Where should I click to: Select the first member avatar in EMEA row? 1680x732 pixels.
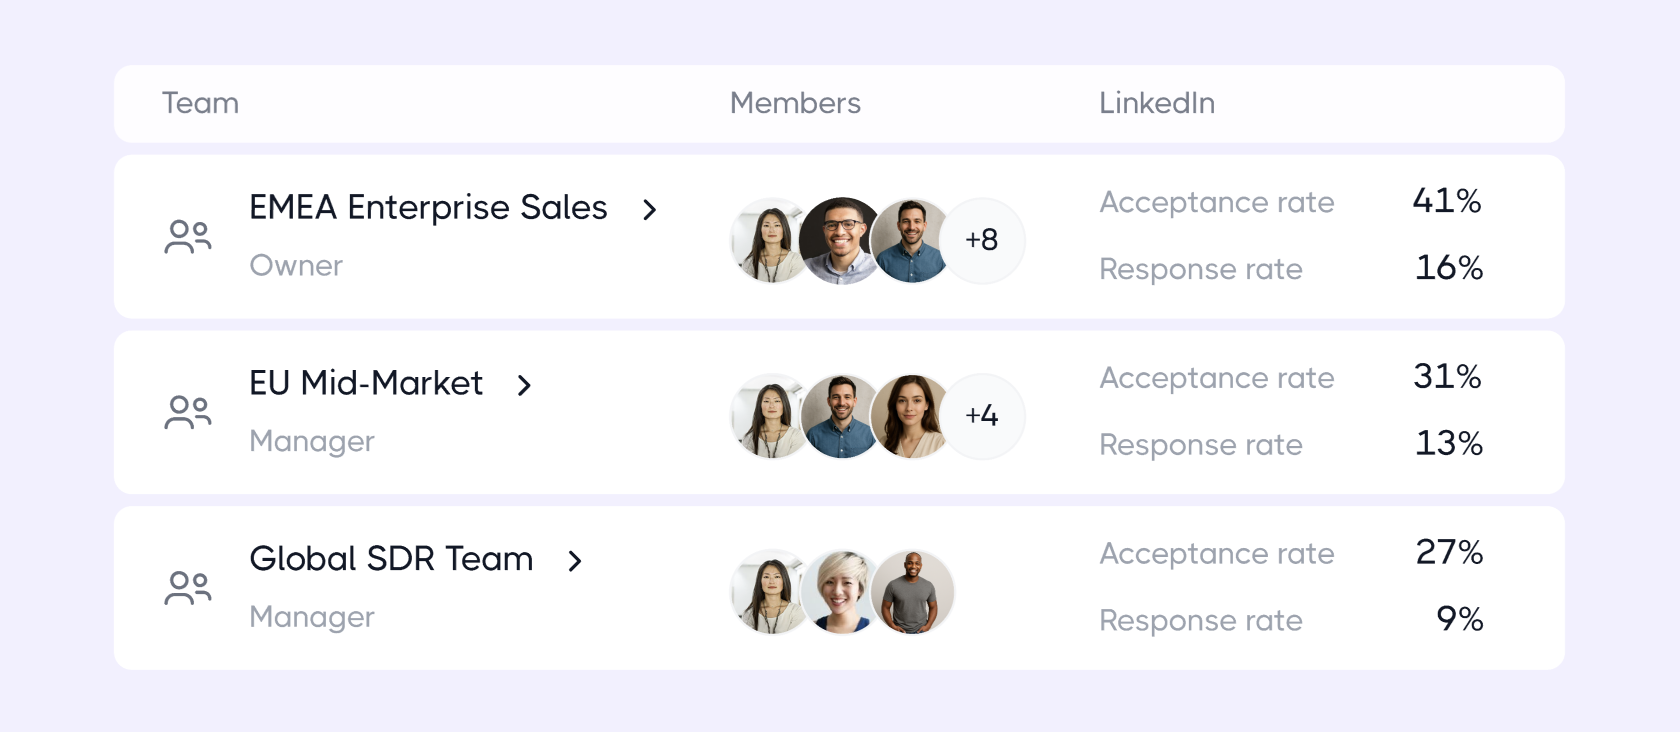pyautogui.click(x=768, y=240)
